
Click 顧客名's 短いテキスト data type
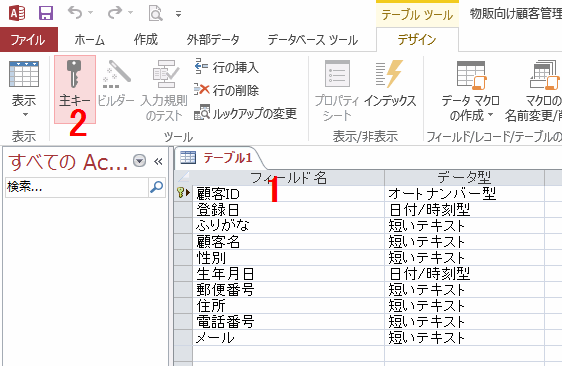click(465, 242)
